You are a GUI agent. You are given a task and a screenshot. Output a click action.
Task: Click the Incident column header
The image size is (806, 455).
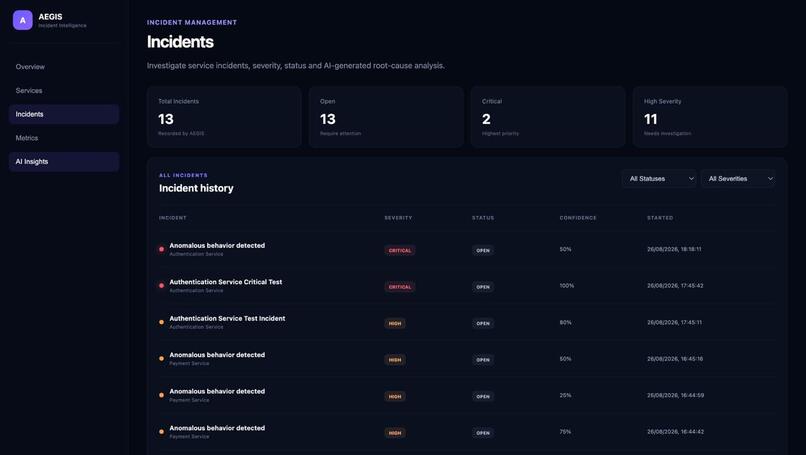pos(173,218)
